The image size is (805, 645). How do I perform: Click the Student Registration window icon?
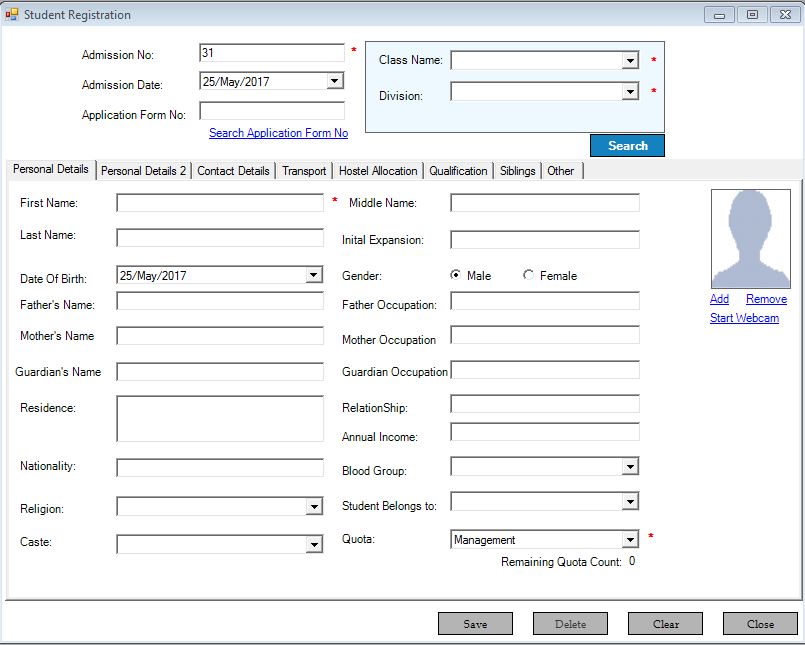pos(12,15)
